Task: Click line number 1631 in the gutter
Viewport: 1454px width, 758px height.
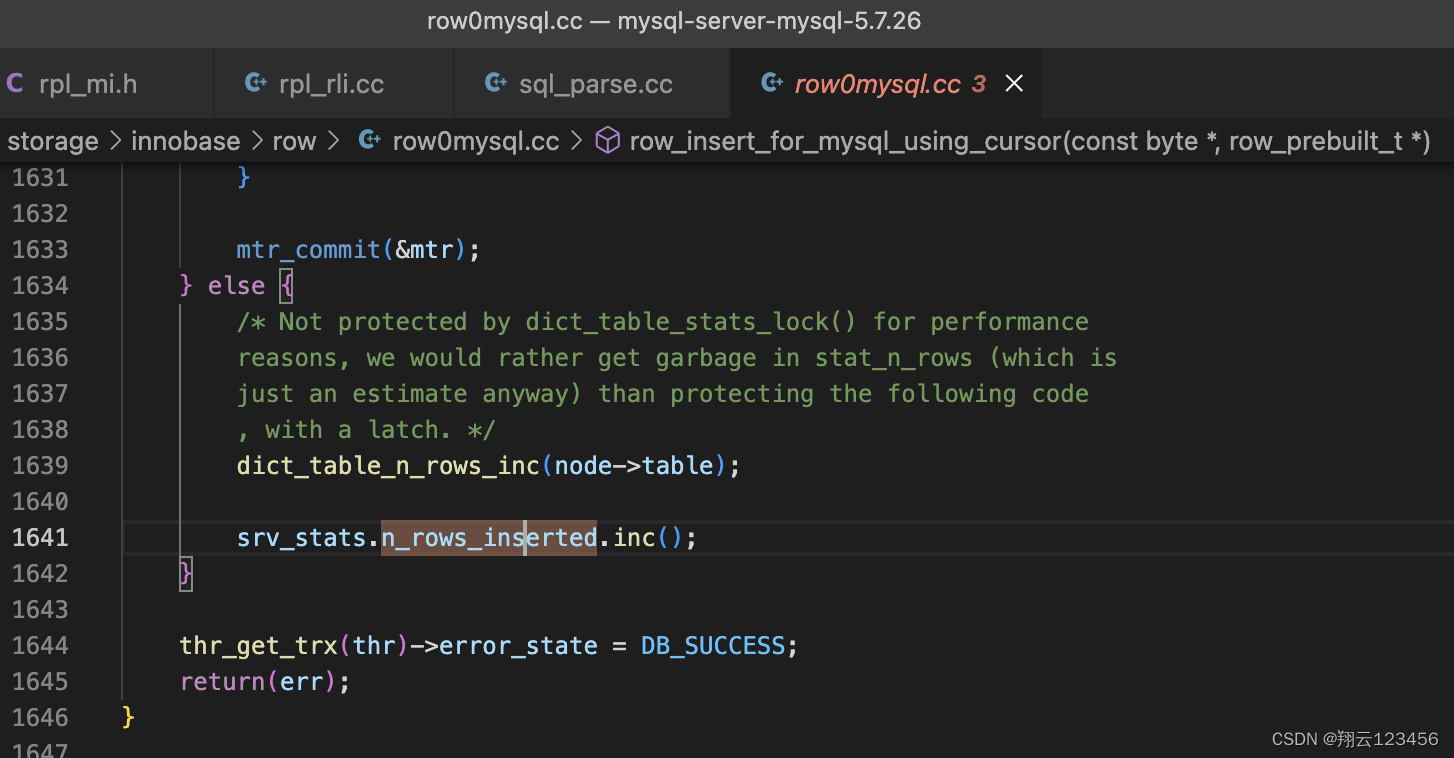Action: [x=40, y=177]
